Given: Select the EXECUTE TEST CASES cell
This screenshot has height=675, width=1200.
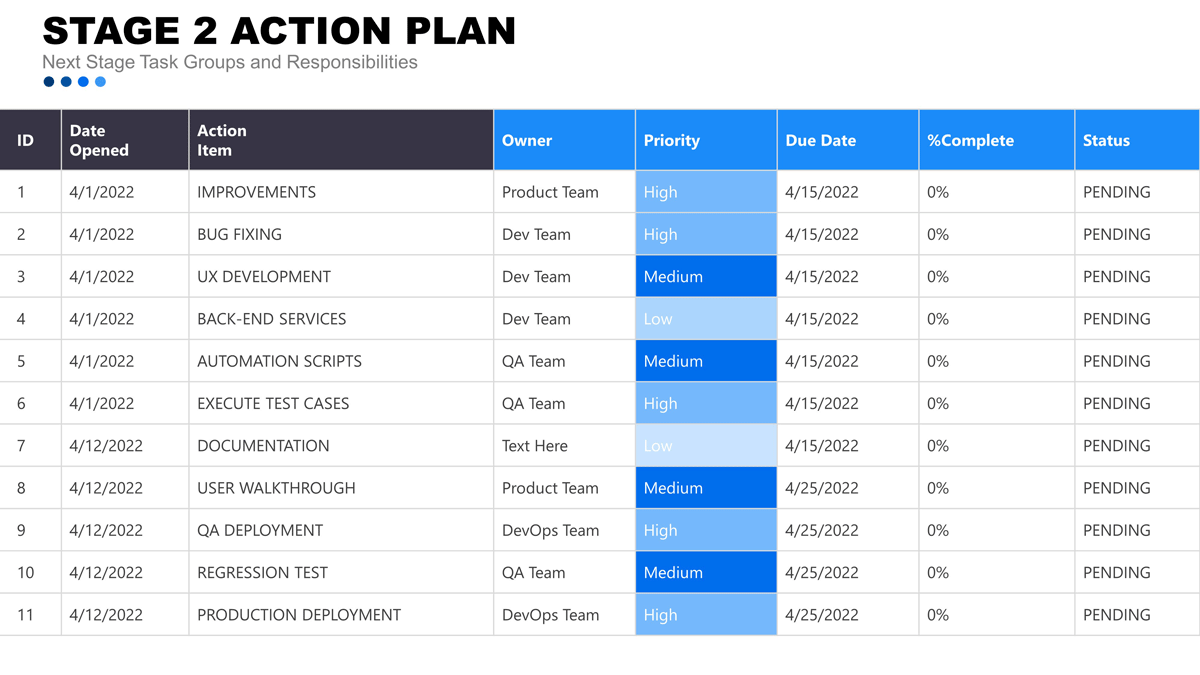Looking at the screenshot, I should pyautogui.click(x=341, y=403).
